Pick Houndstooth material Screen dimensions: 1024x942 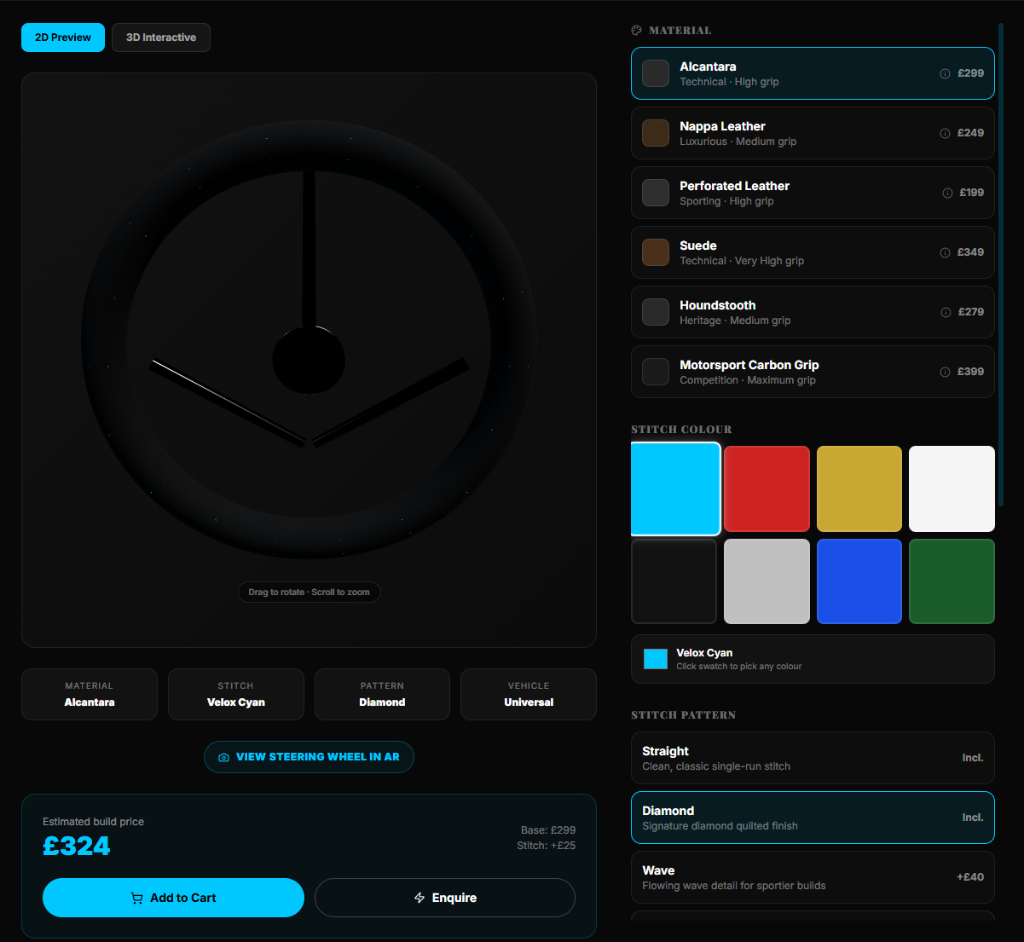tap(812, 312)
